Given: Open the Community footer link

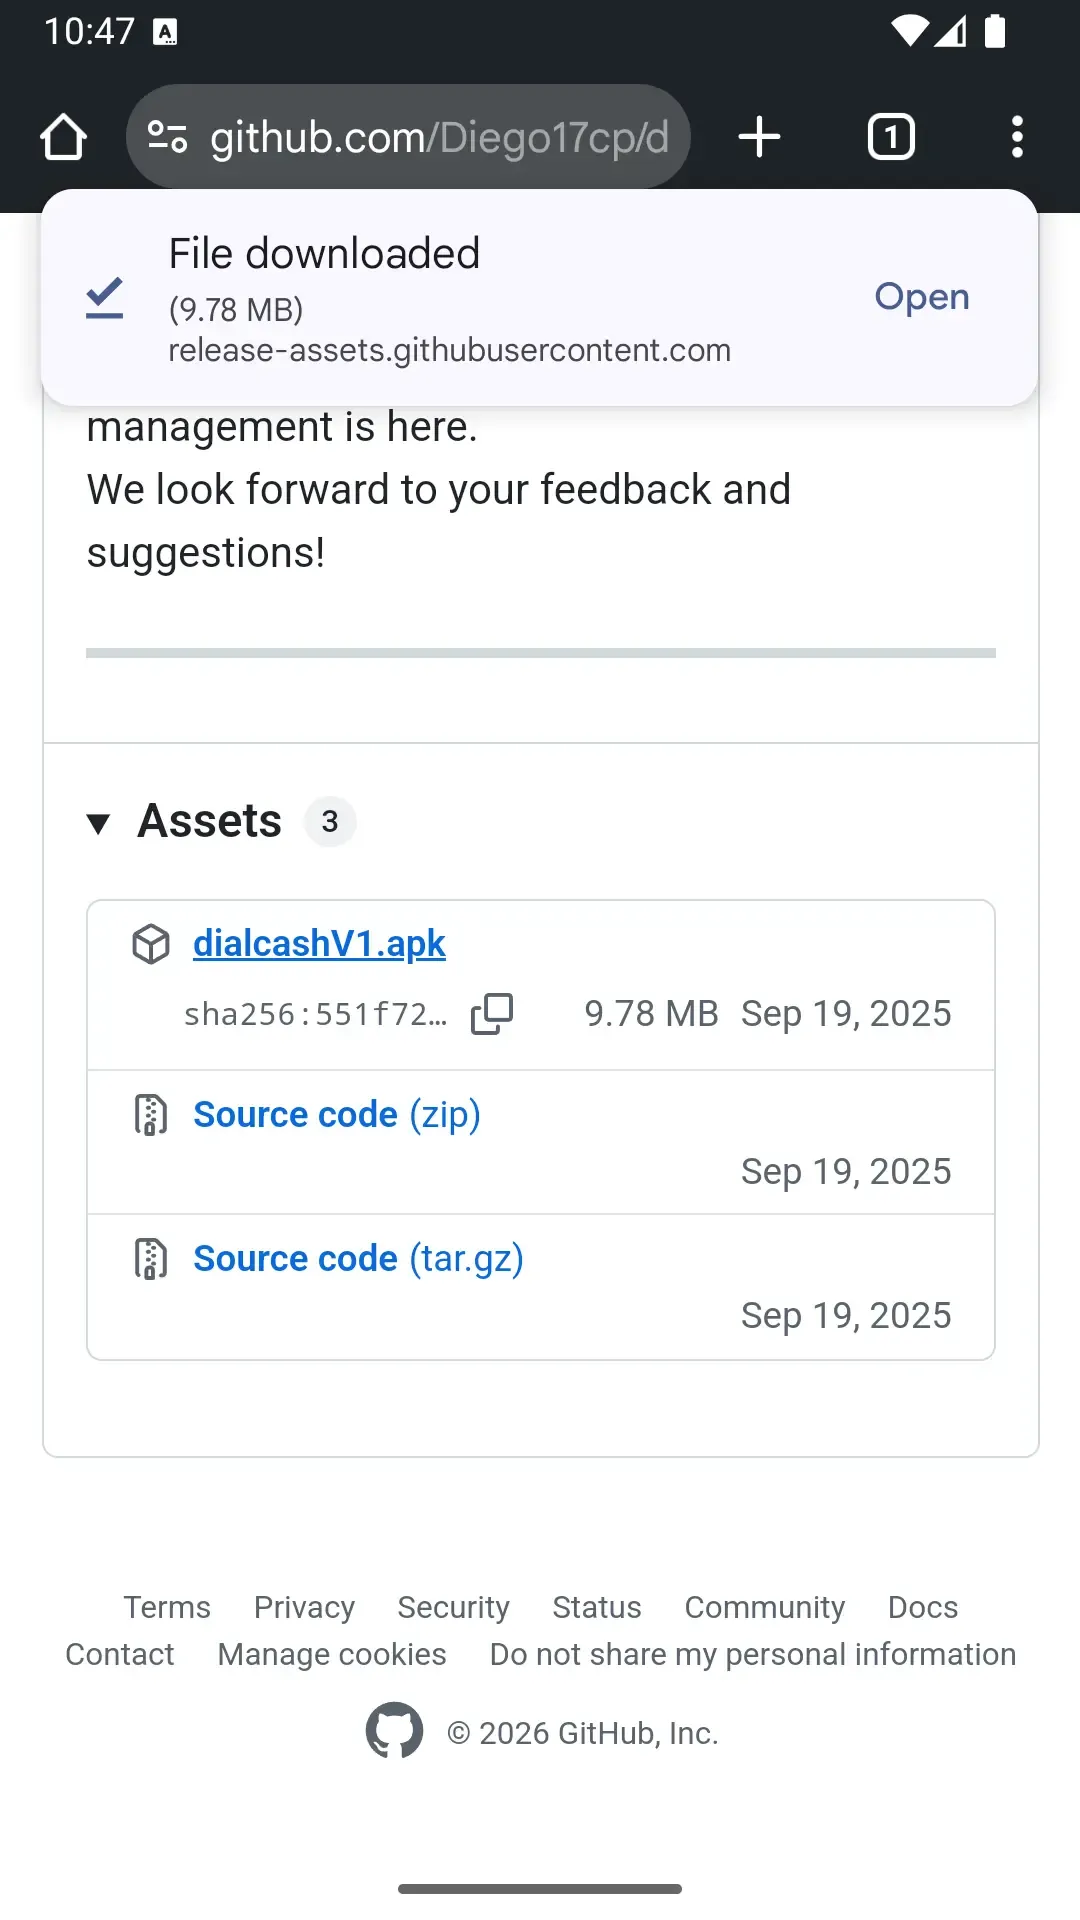Looking at the screenshot, I should pos(764,1607).
